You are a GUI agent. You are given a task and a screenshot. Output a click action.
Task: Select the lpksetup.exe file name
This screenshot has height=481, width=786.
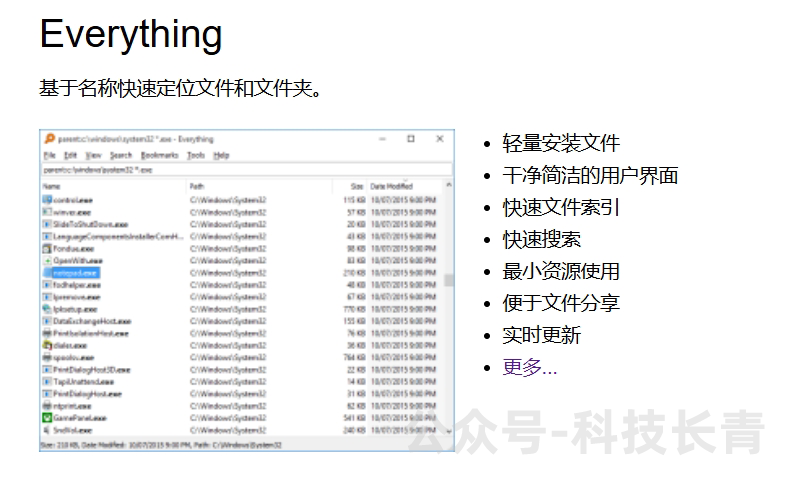(75, 309)
